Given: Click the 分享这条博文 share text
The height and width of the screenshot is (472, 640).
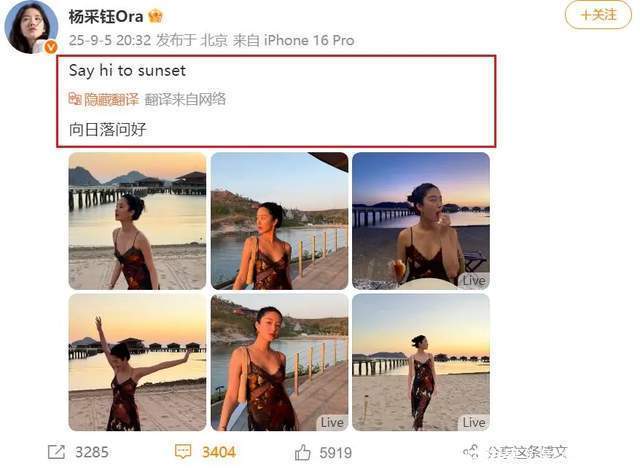Looking at the screenshot, I should tap(527, 452).
